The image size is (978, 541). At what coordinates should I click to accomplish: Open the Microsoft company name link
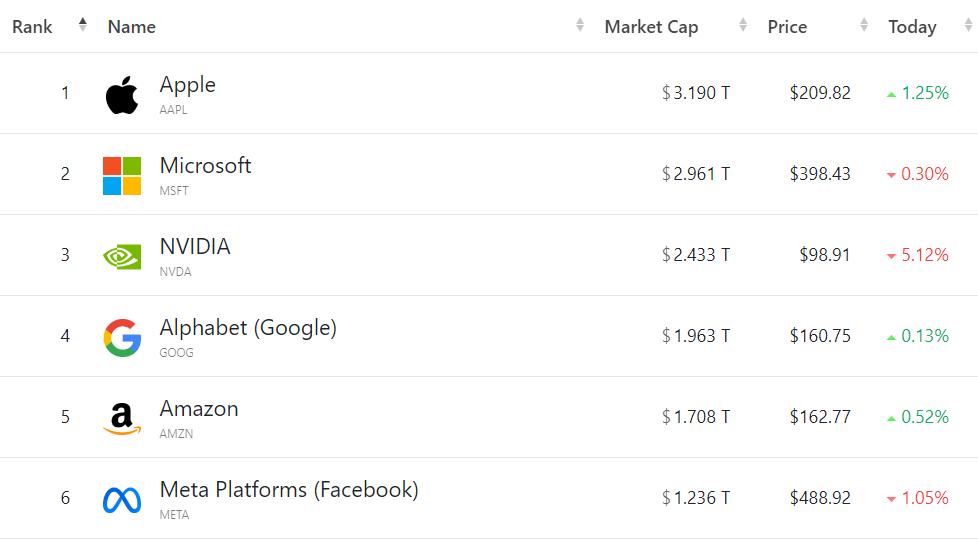click(x=205, y=166)
